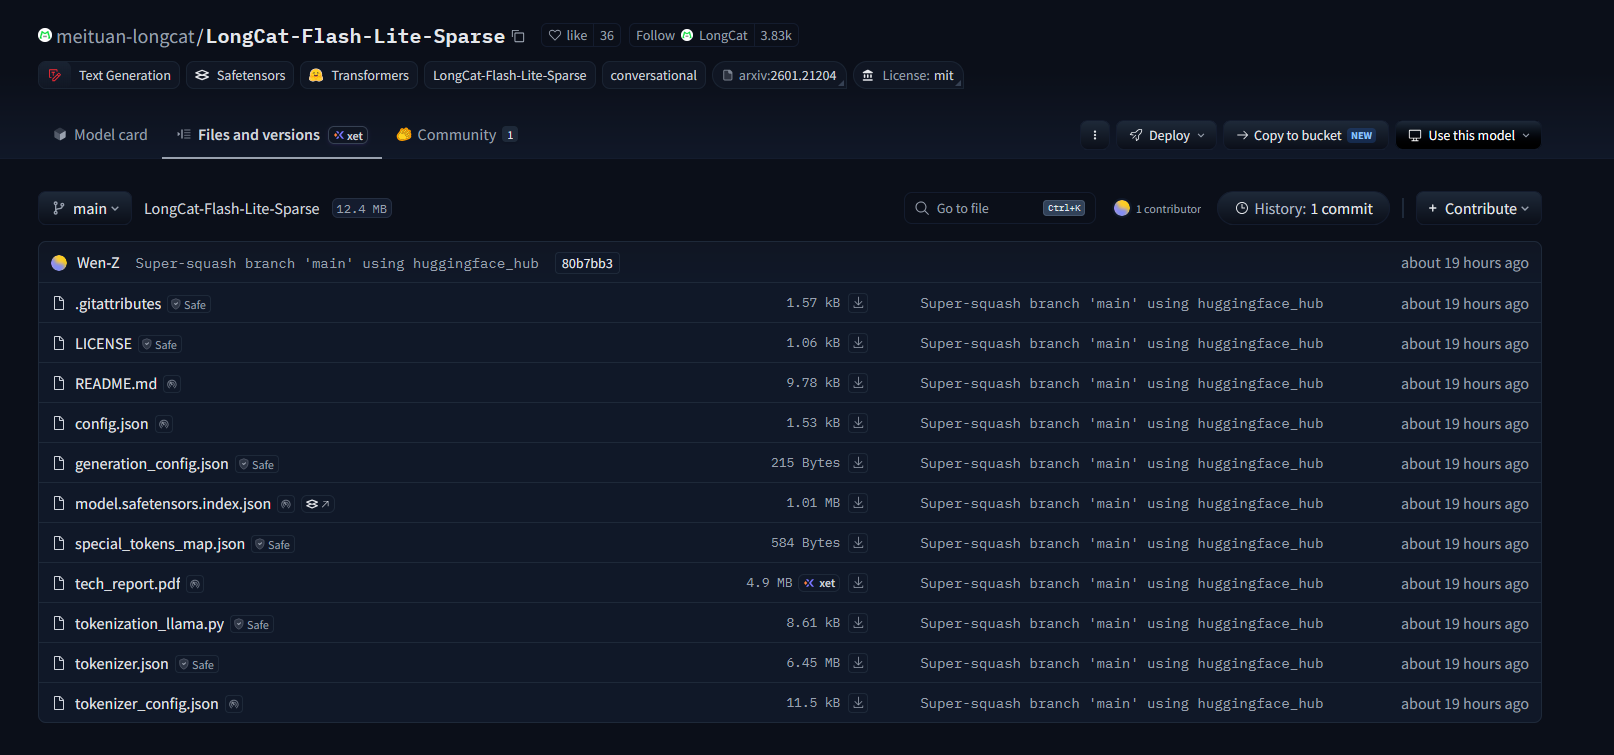The height and width of the screenshot is (755, 1614).
Task: Open the README.md file
Action: 116,384
